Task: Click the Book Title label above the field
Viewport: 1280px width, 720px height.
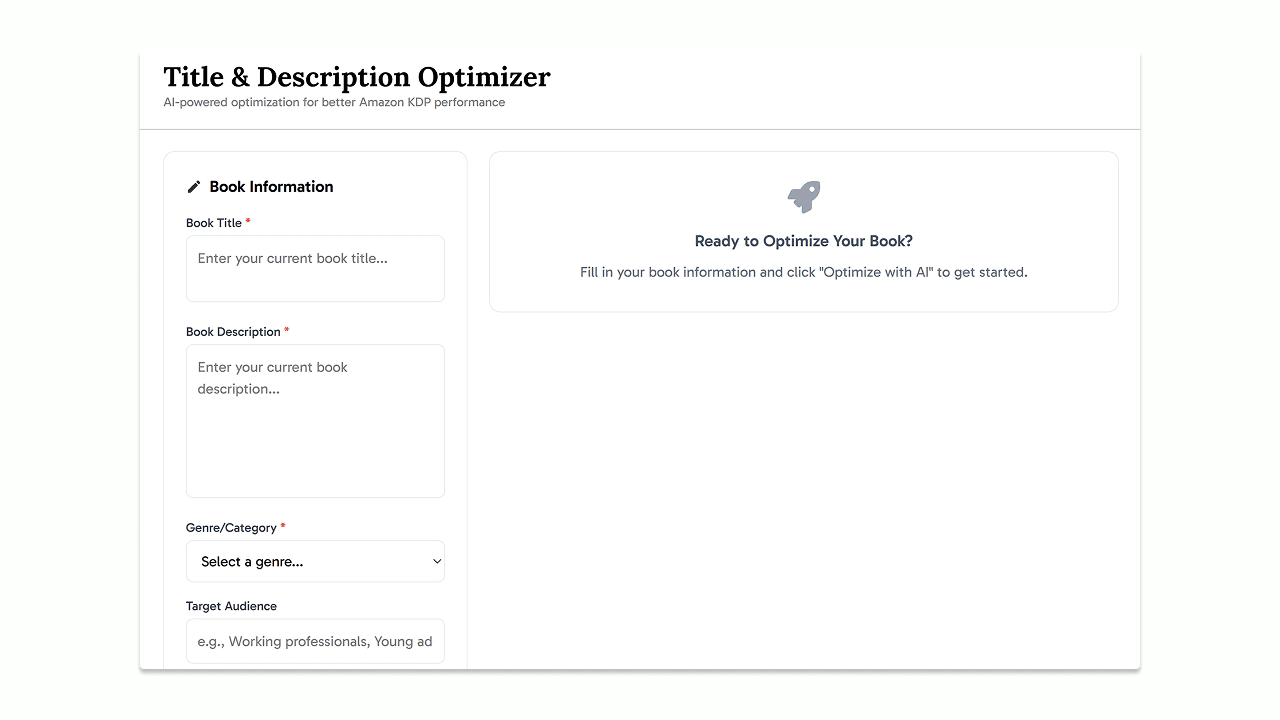Action: pyautogui.click(x=214, y=222)
